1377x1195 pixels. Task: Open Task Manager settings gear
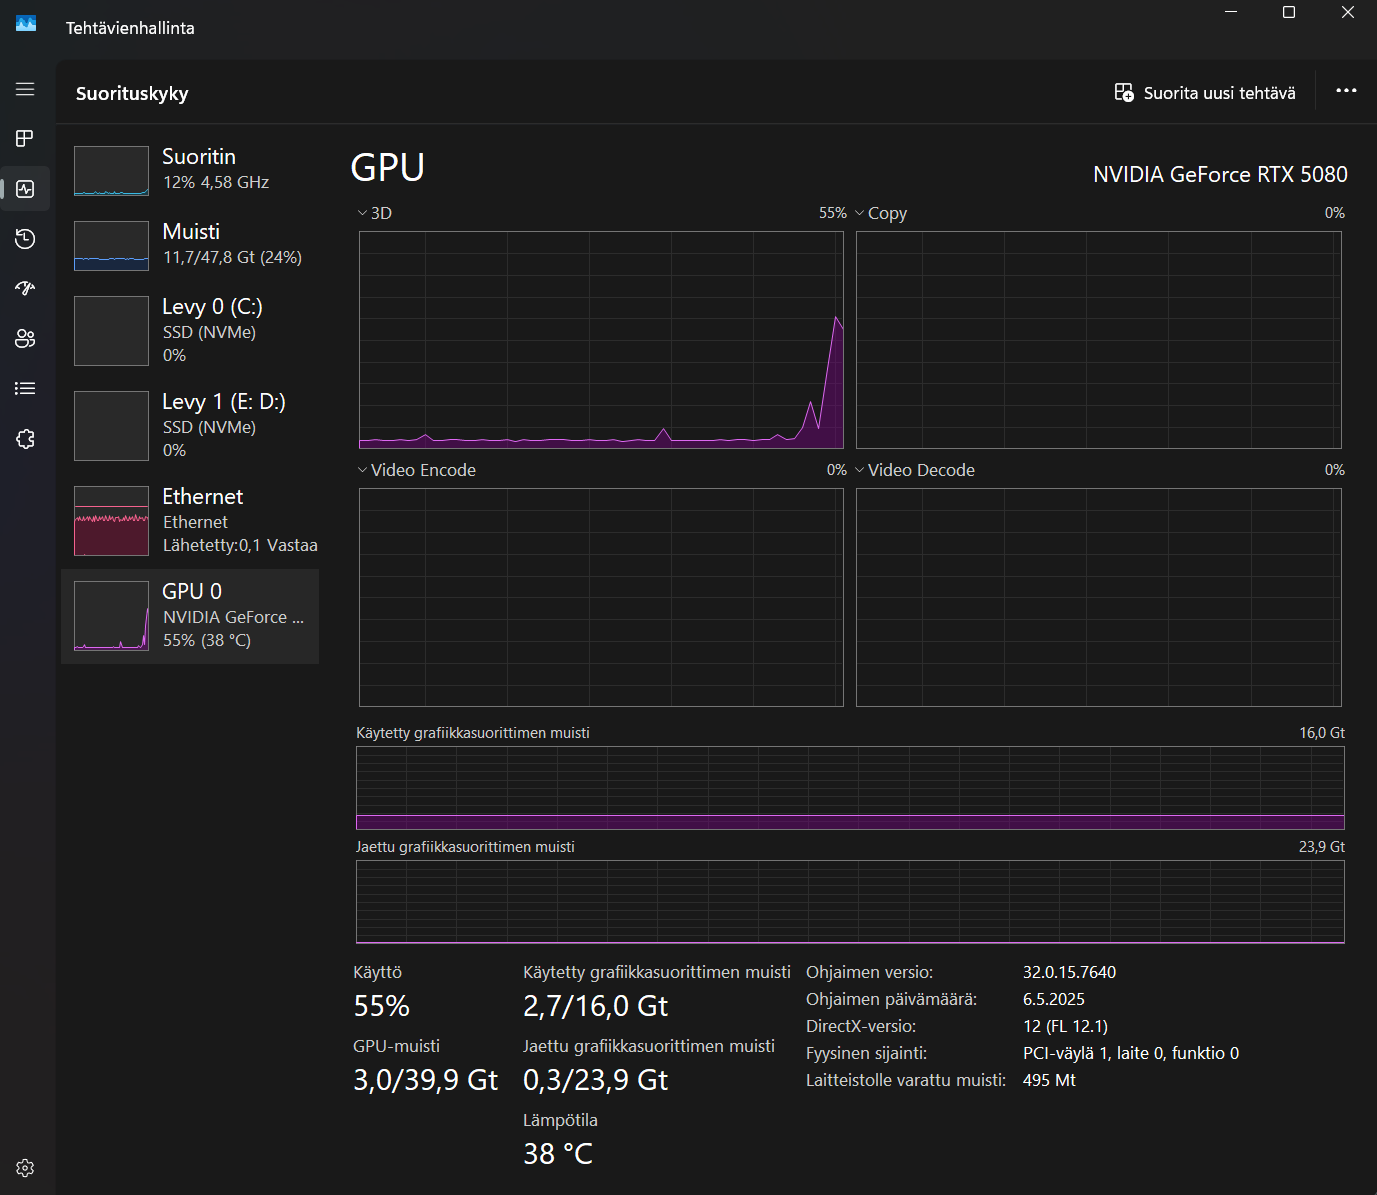point(25,1168)
